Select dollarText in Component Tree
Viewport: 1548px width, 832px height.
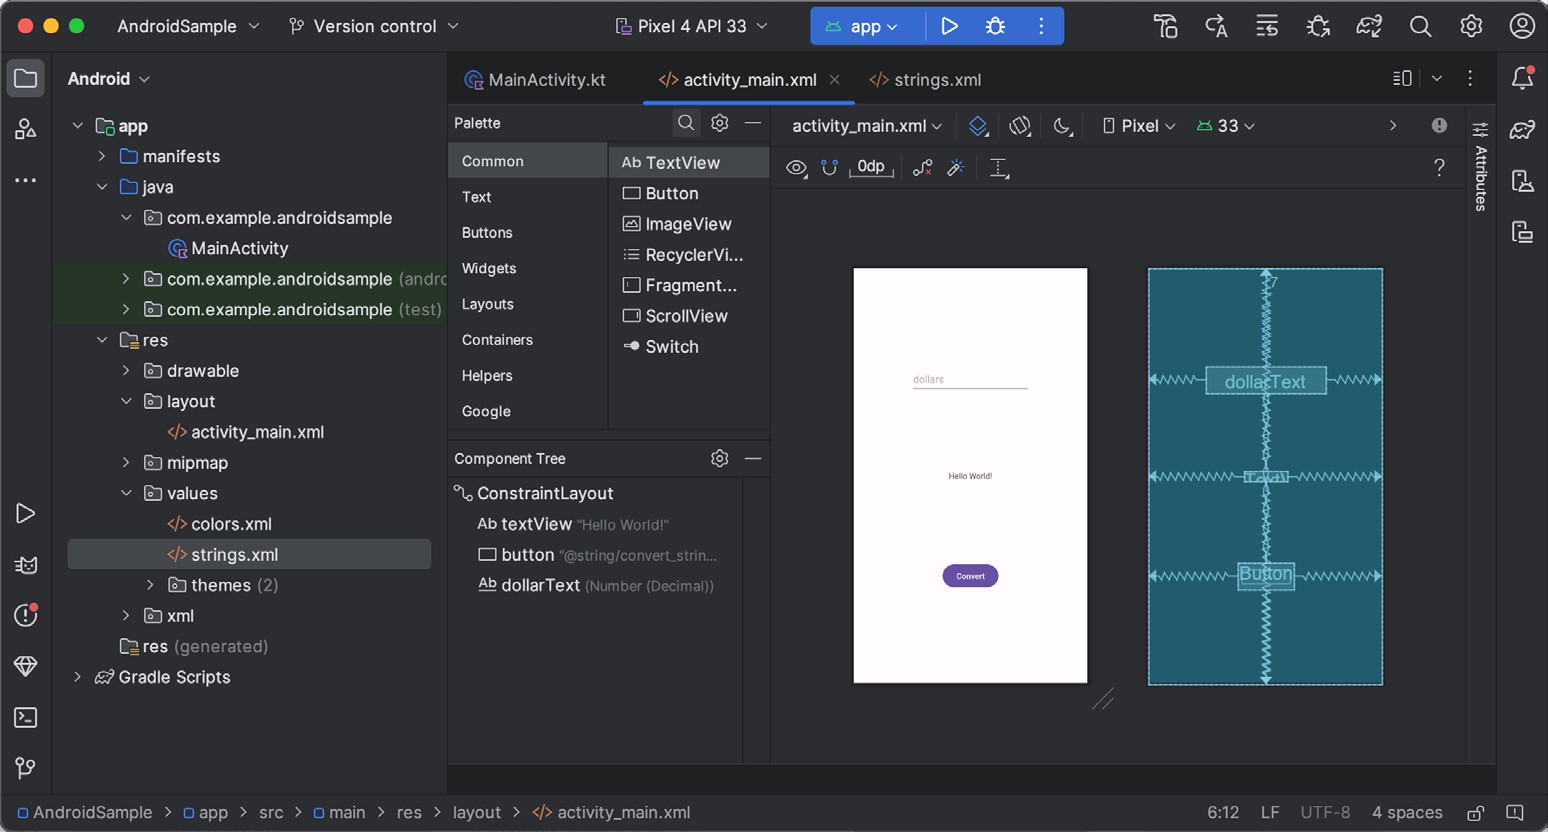point(596,585)
